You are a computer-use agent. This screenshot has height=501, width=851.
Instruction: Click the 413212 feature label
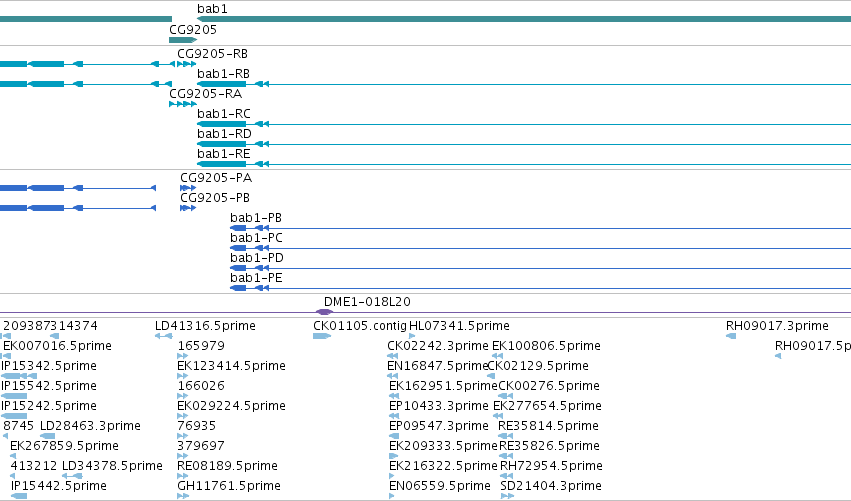(x=34, y=467)
